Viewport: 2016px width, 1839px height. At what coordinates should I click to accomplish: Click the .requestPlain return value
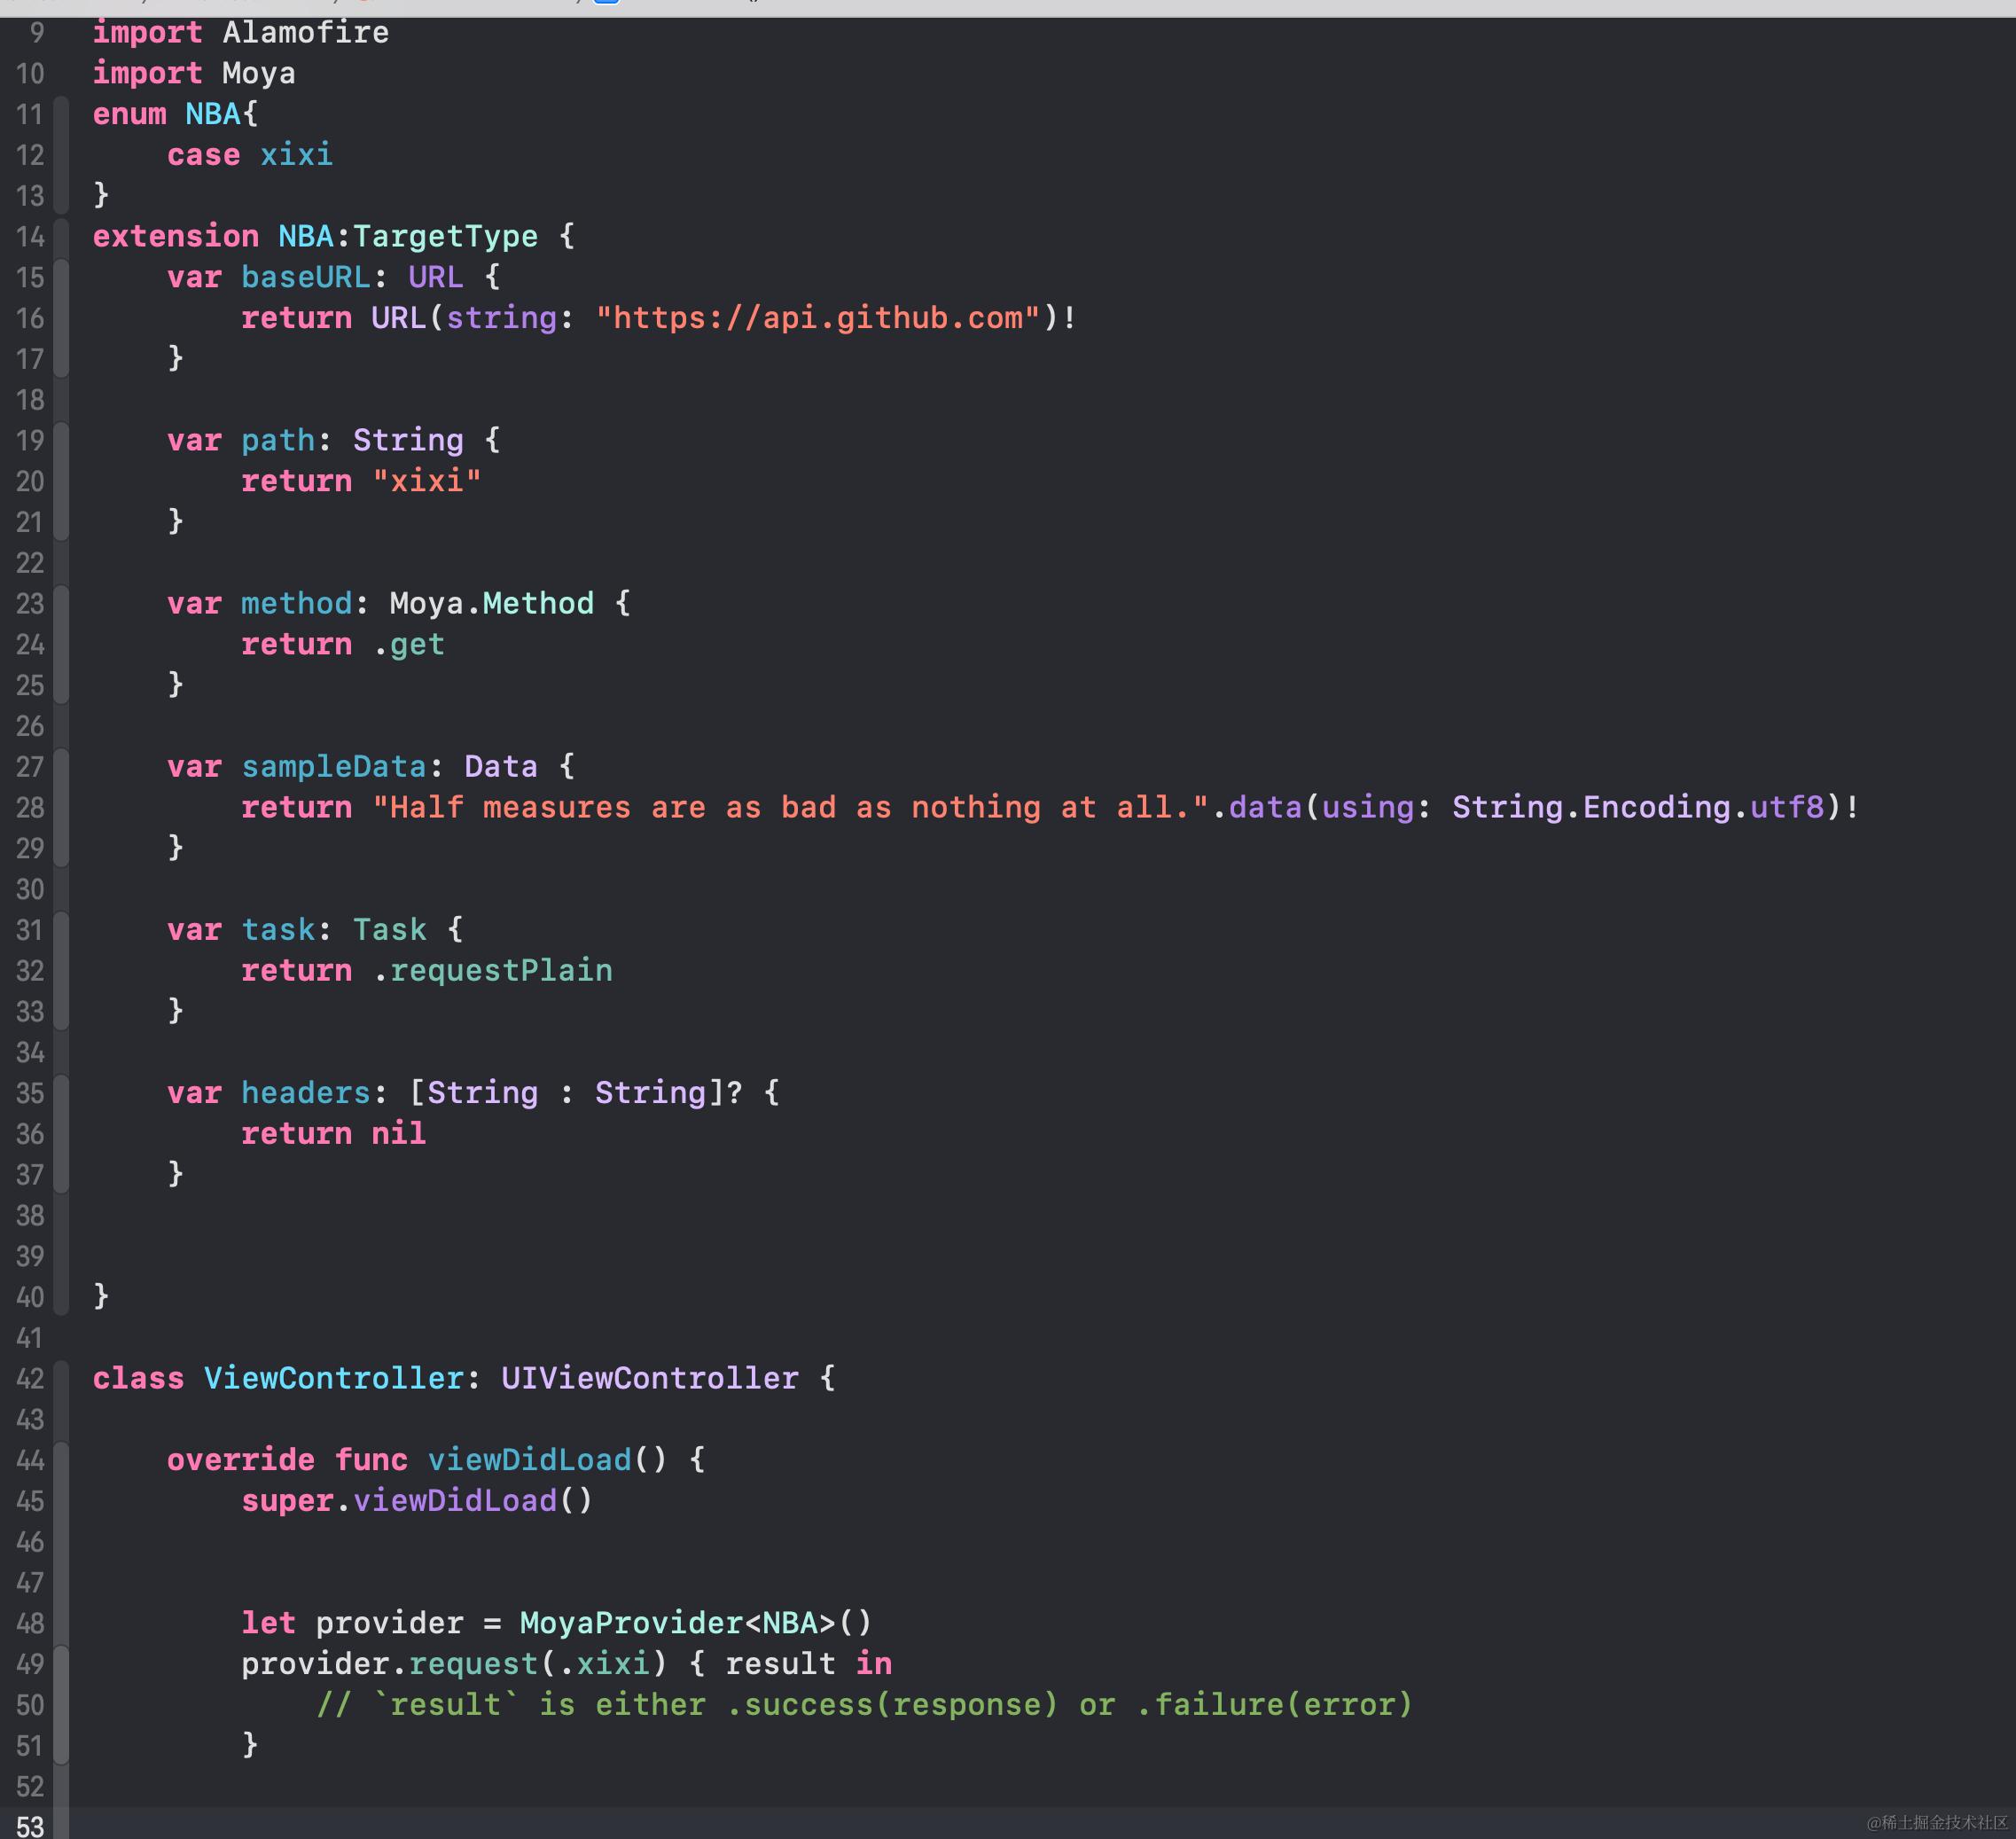[492, 970]
